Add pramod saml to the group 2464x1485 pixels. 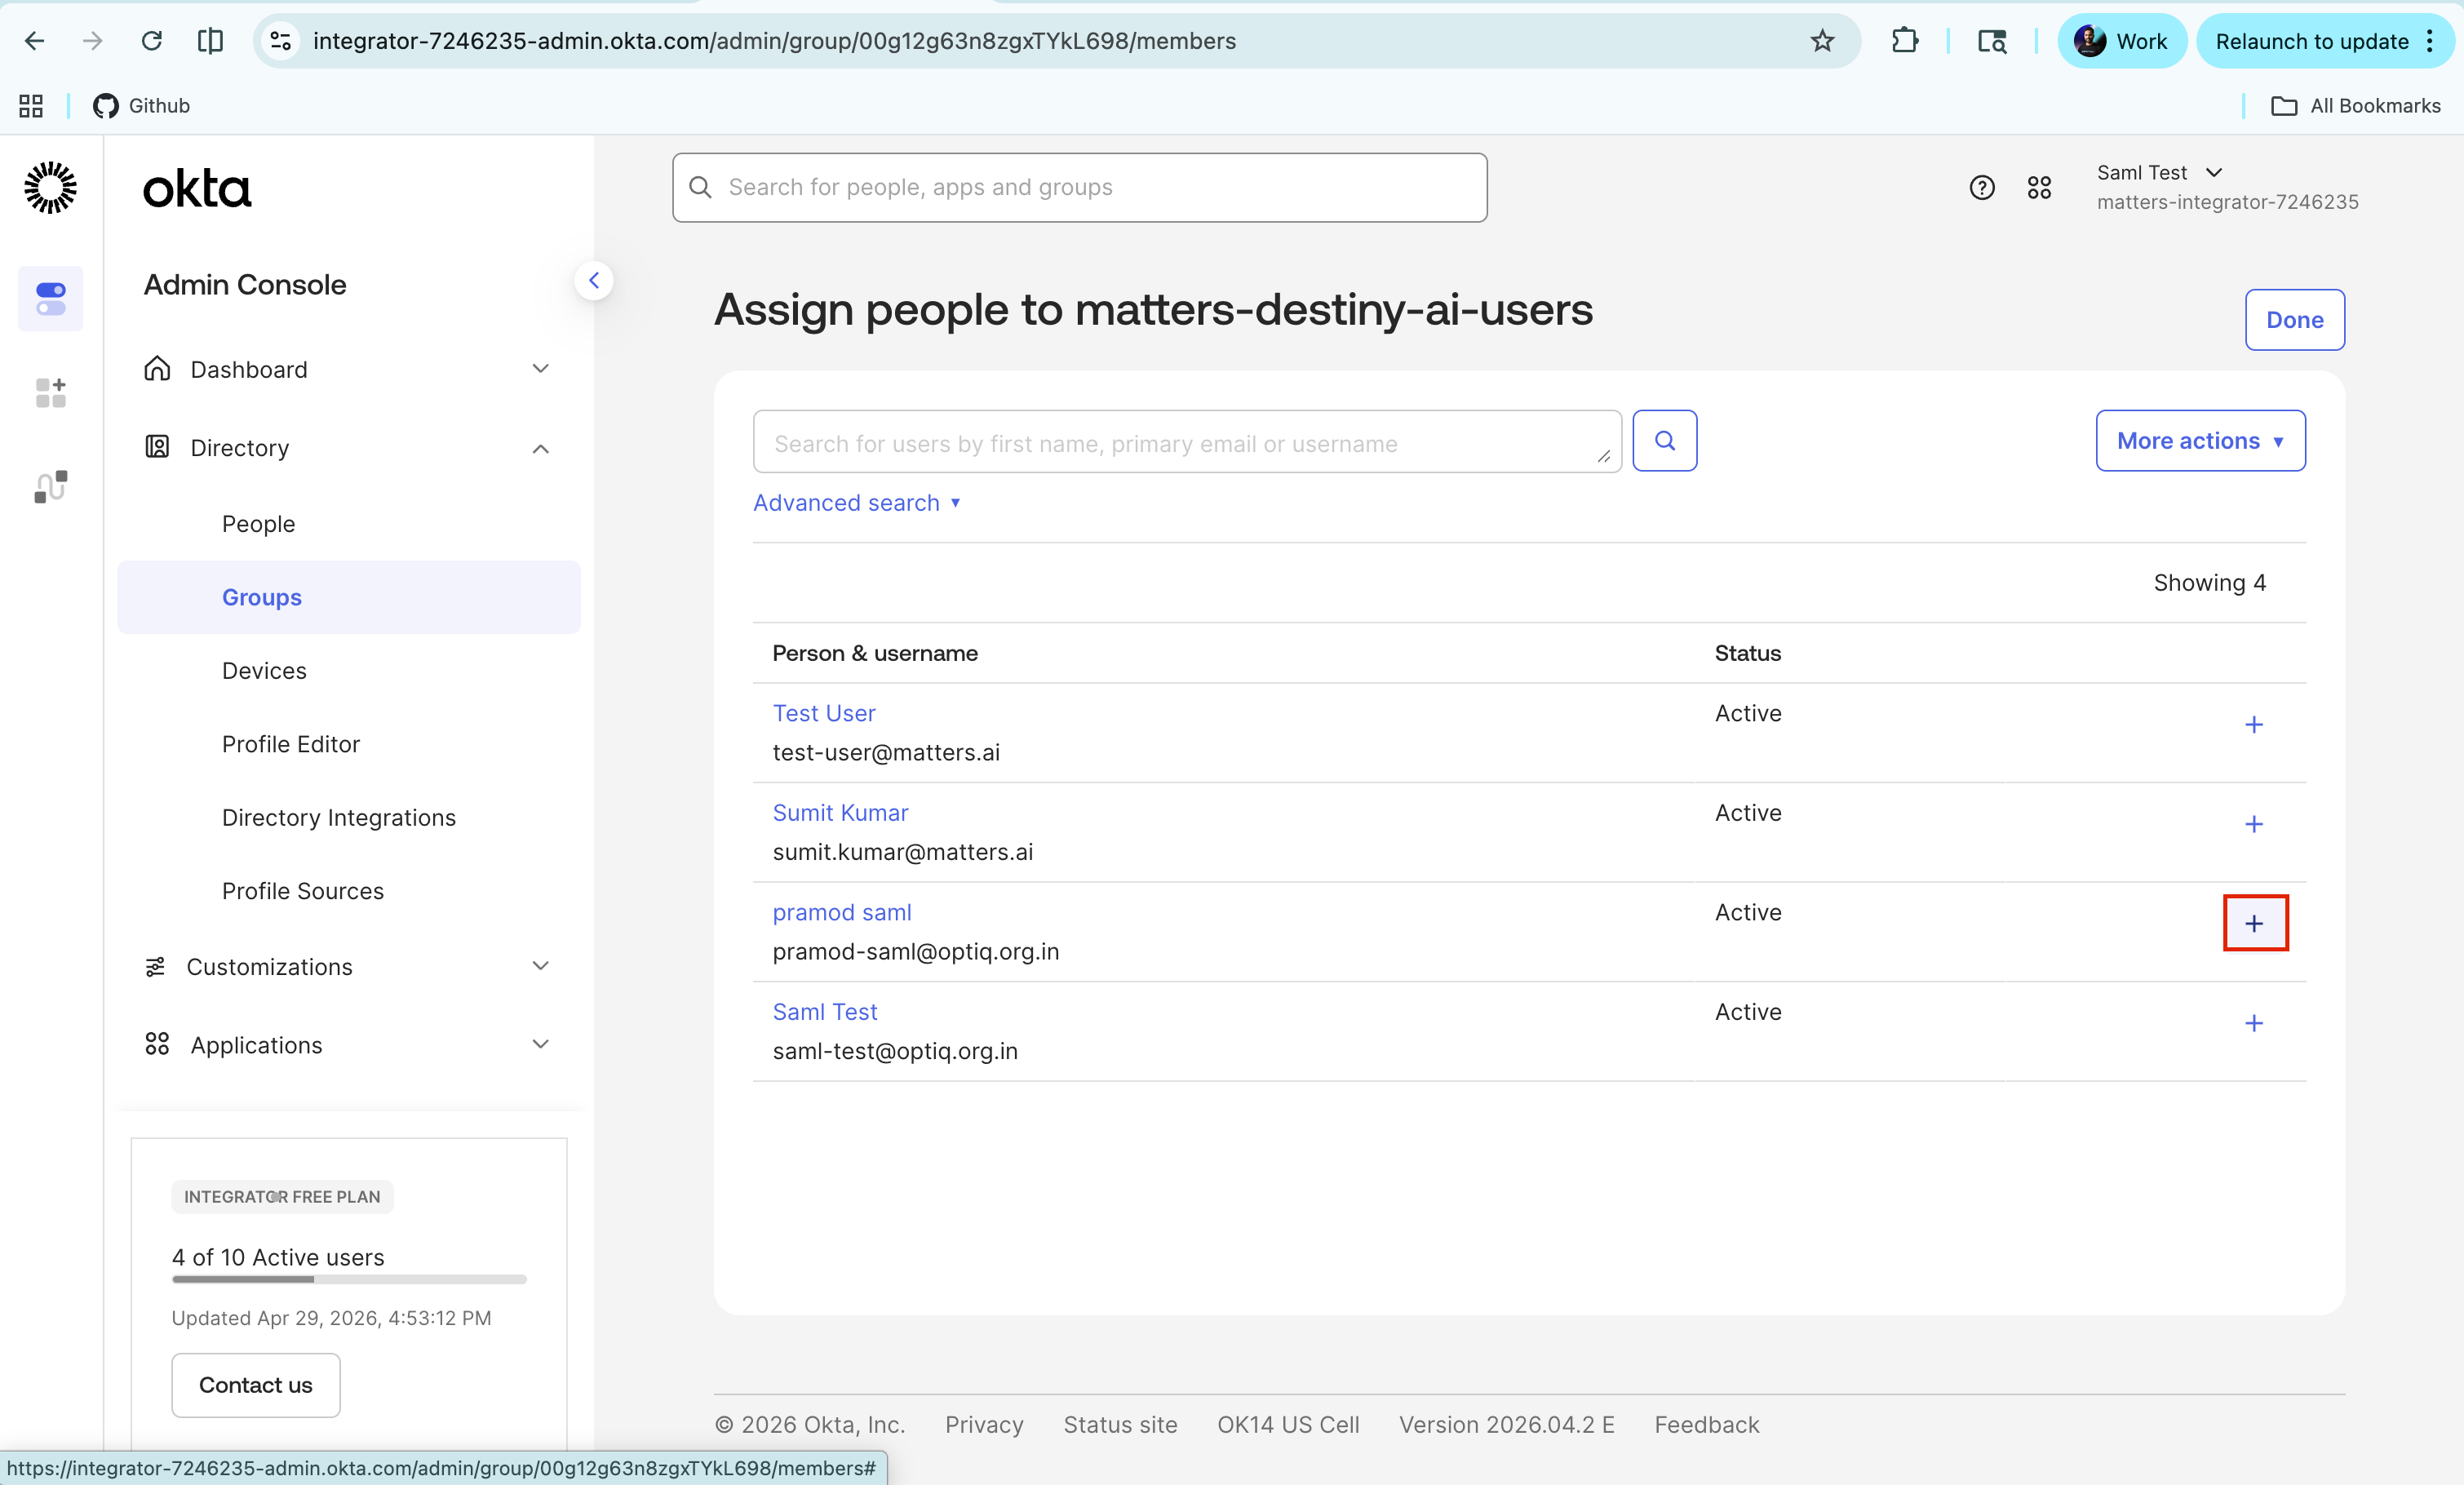pos(2254,923)
